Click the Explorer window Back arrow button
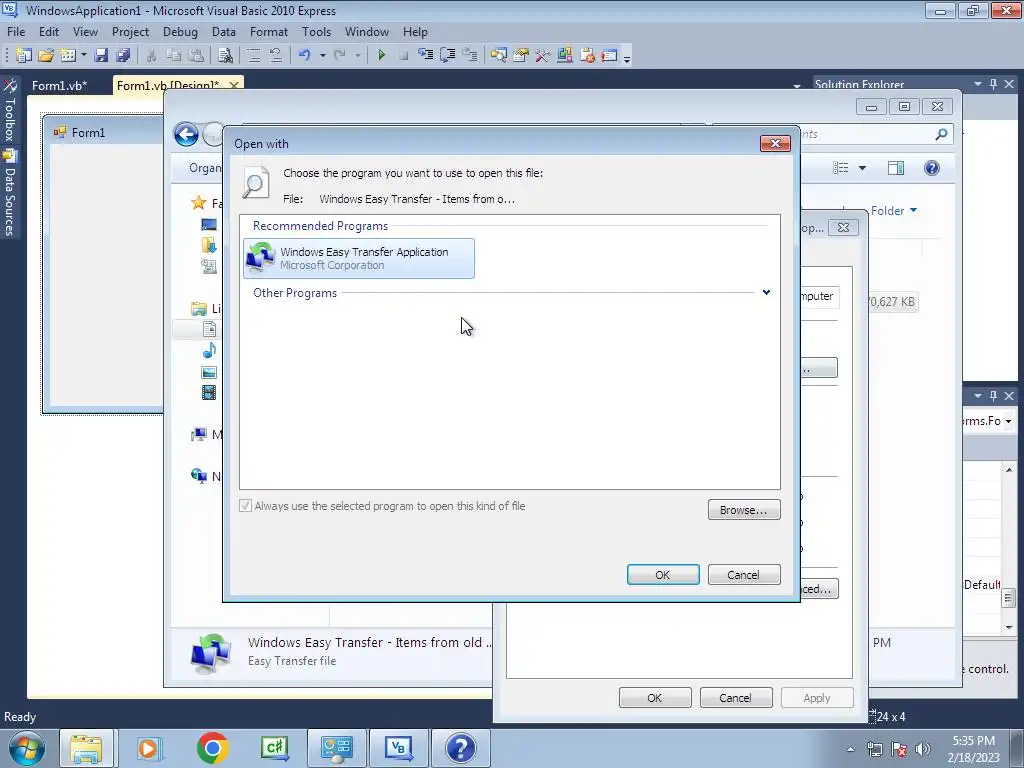 click(186, 135)
